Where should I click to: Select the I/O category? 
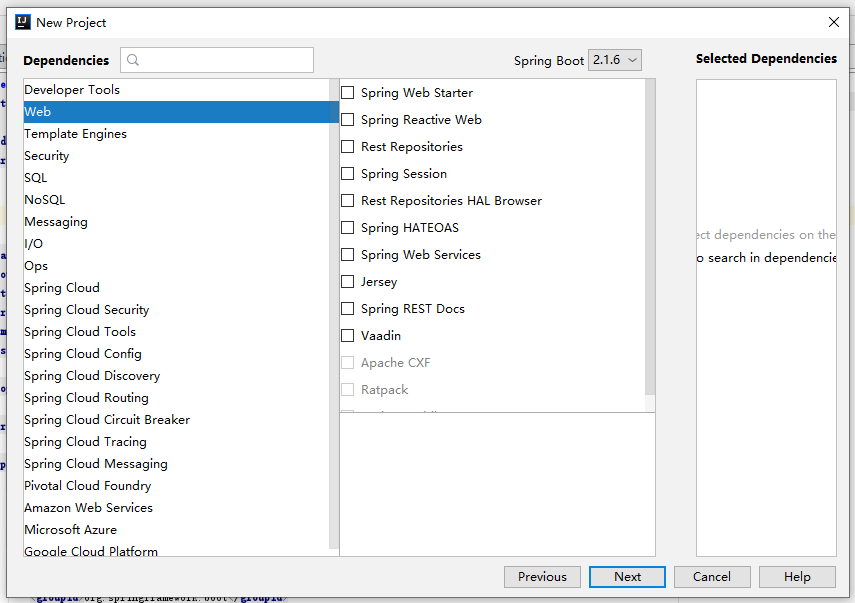coord(176,244)
